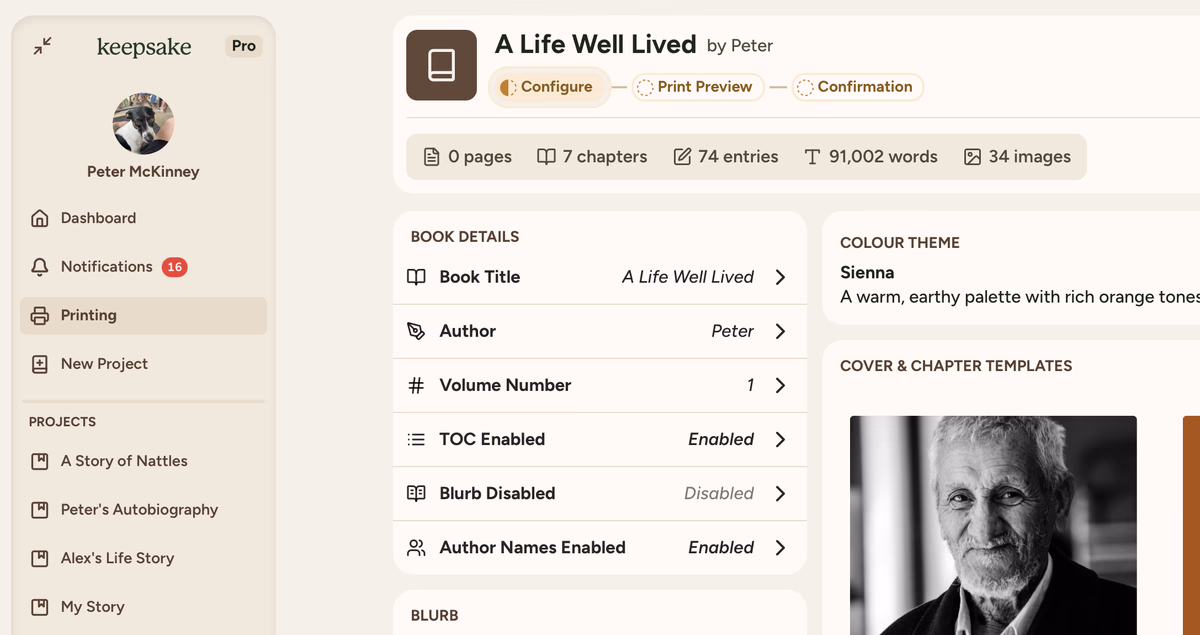Go to the Print Preview step

[697, 87]
